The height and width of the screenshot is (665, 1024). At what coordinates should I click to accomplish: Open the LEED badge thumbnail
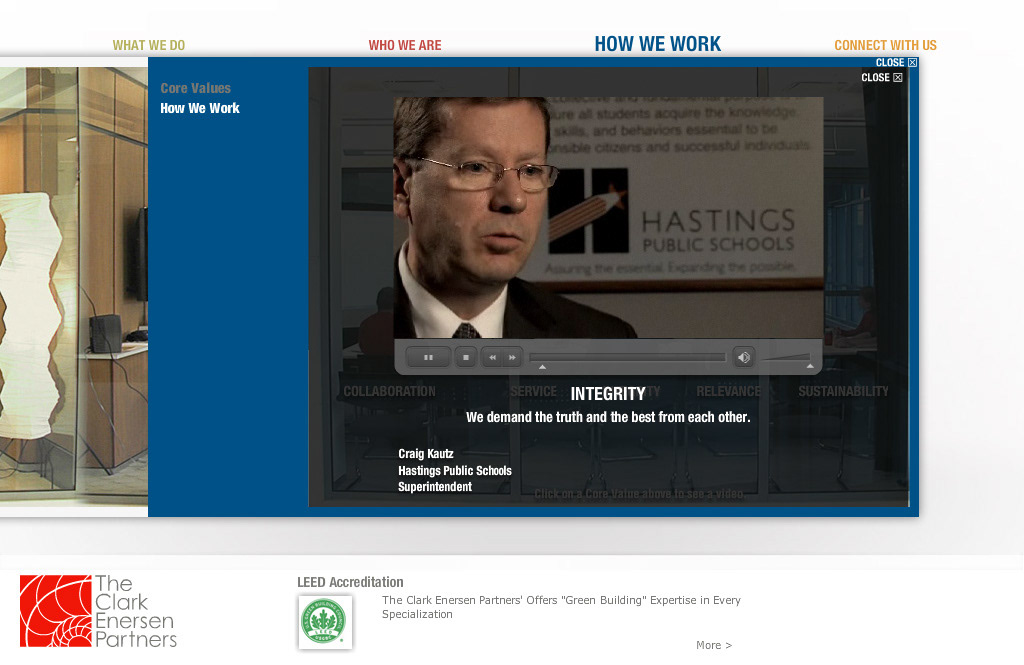click(x=325, y=622)
